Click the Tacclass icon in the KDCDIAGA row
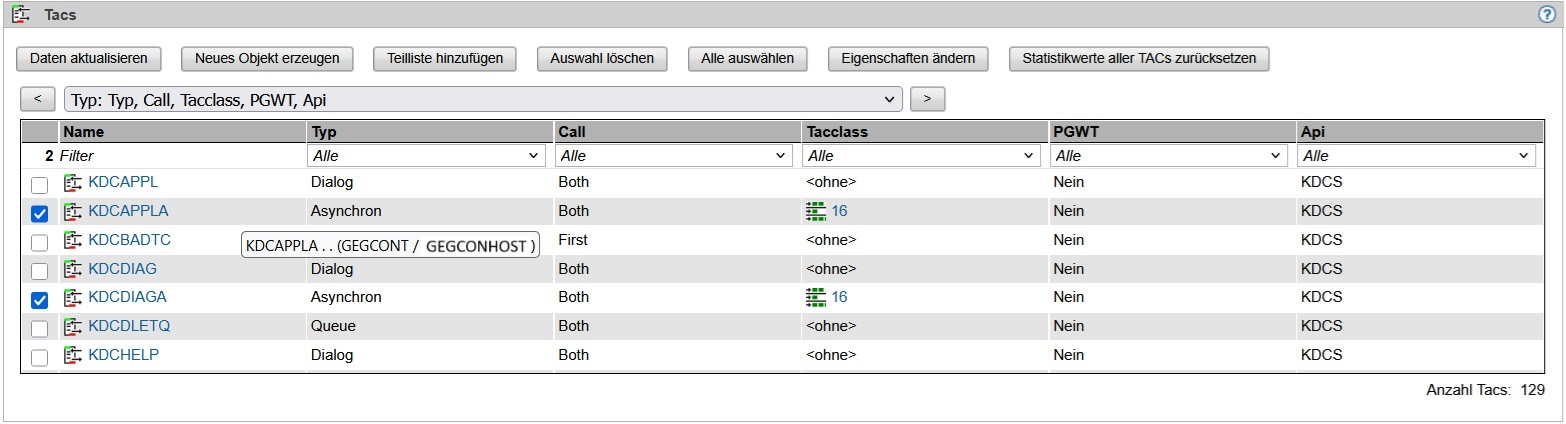The image size is (1566, 424). coord(816,297)
